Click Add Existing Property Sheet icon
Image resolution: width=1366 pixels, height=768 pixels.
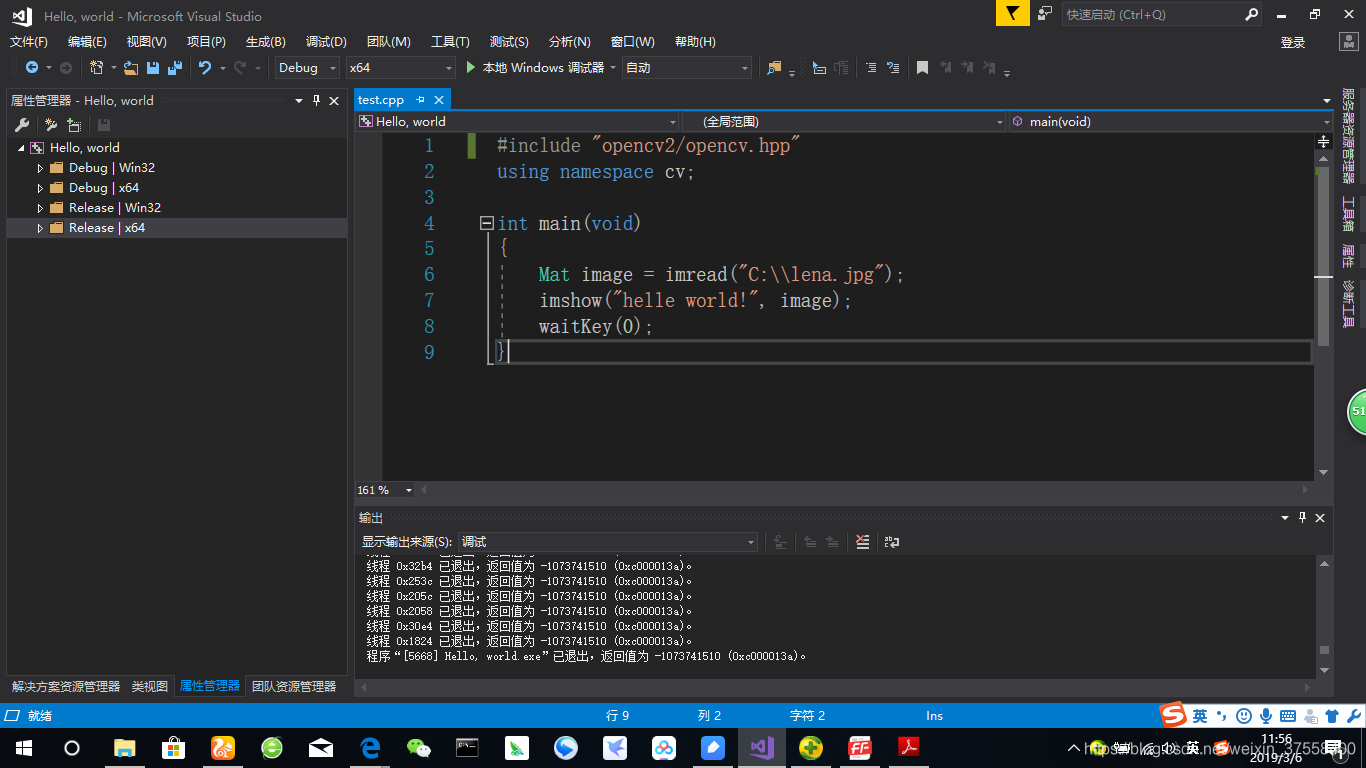pyautogui.click(x=74, y=125)
